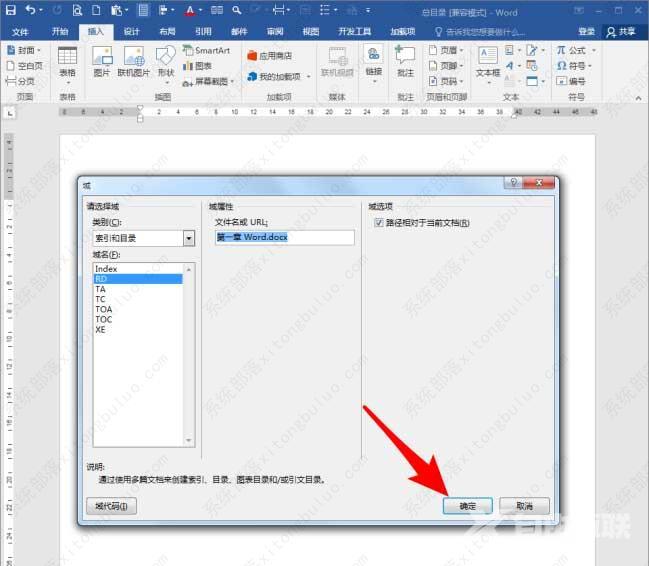Expand the 类别 category dropdown
Viewport: 649px width, 566px height.
[189, 238]
